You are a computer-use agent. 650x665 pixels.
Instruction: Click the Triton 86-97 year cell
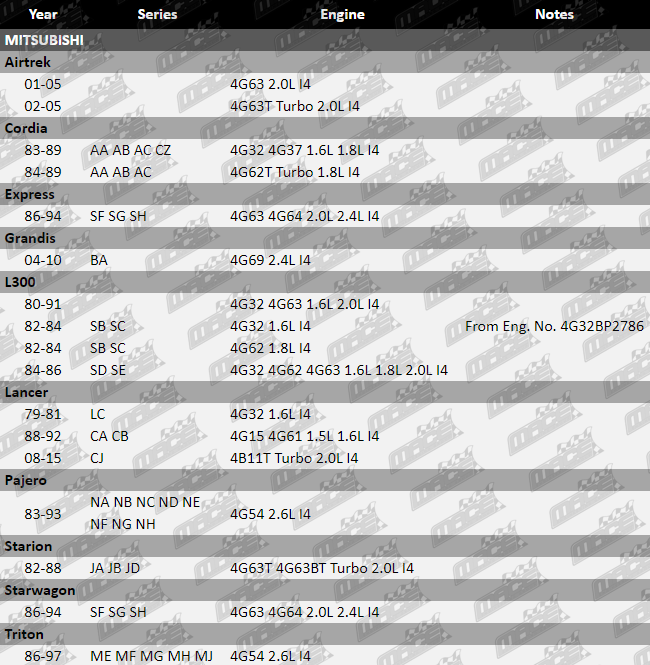pyautogui.click(x=43, y=657)
